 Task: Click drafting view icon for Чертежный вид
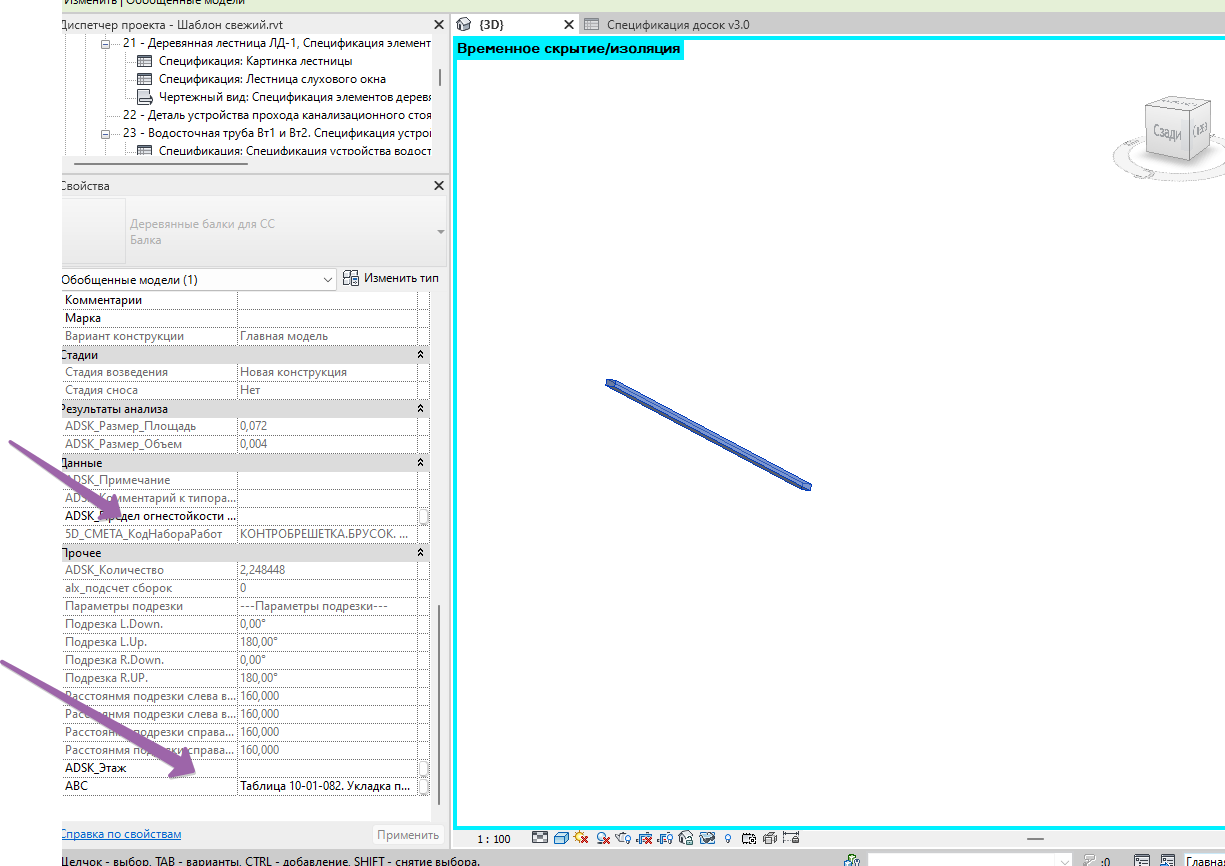pyautogui.click(x=144, y=97)
